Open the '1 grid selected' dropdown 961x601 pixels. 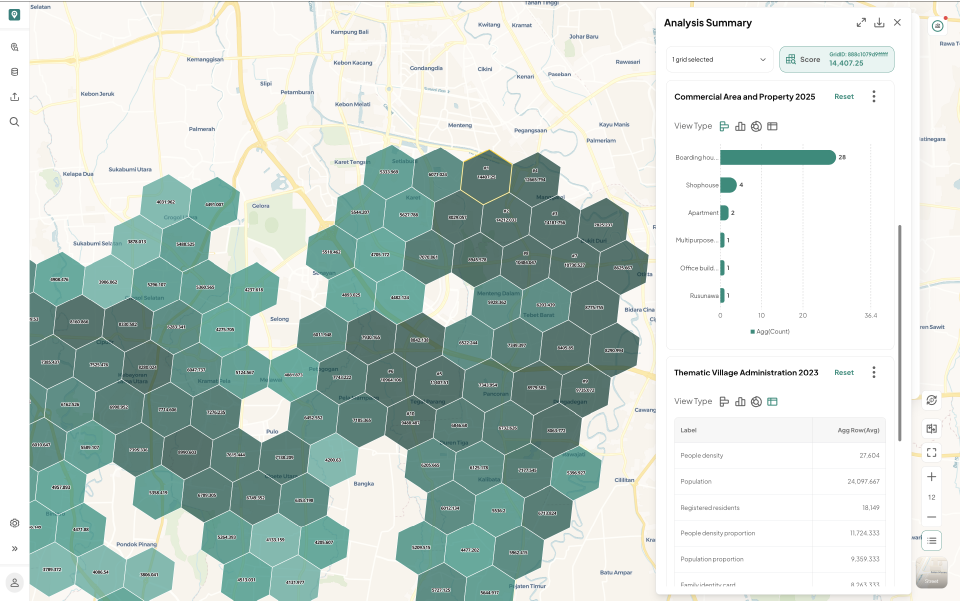720,59
